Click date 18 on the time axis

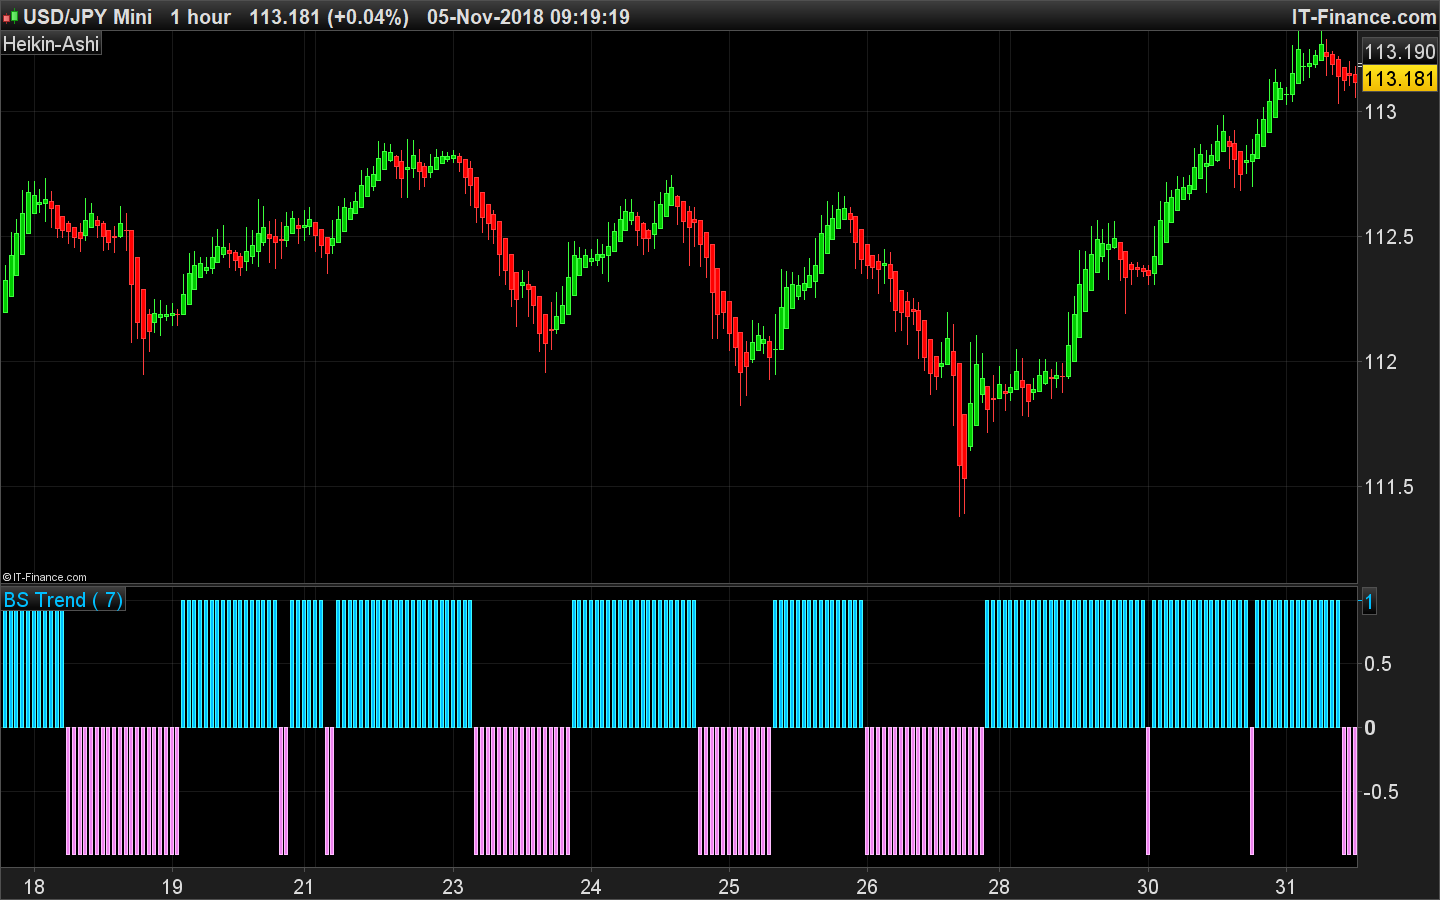coord(34,887)
